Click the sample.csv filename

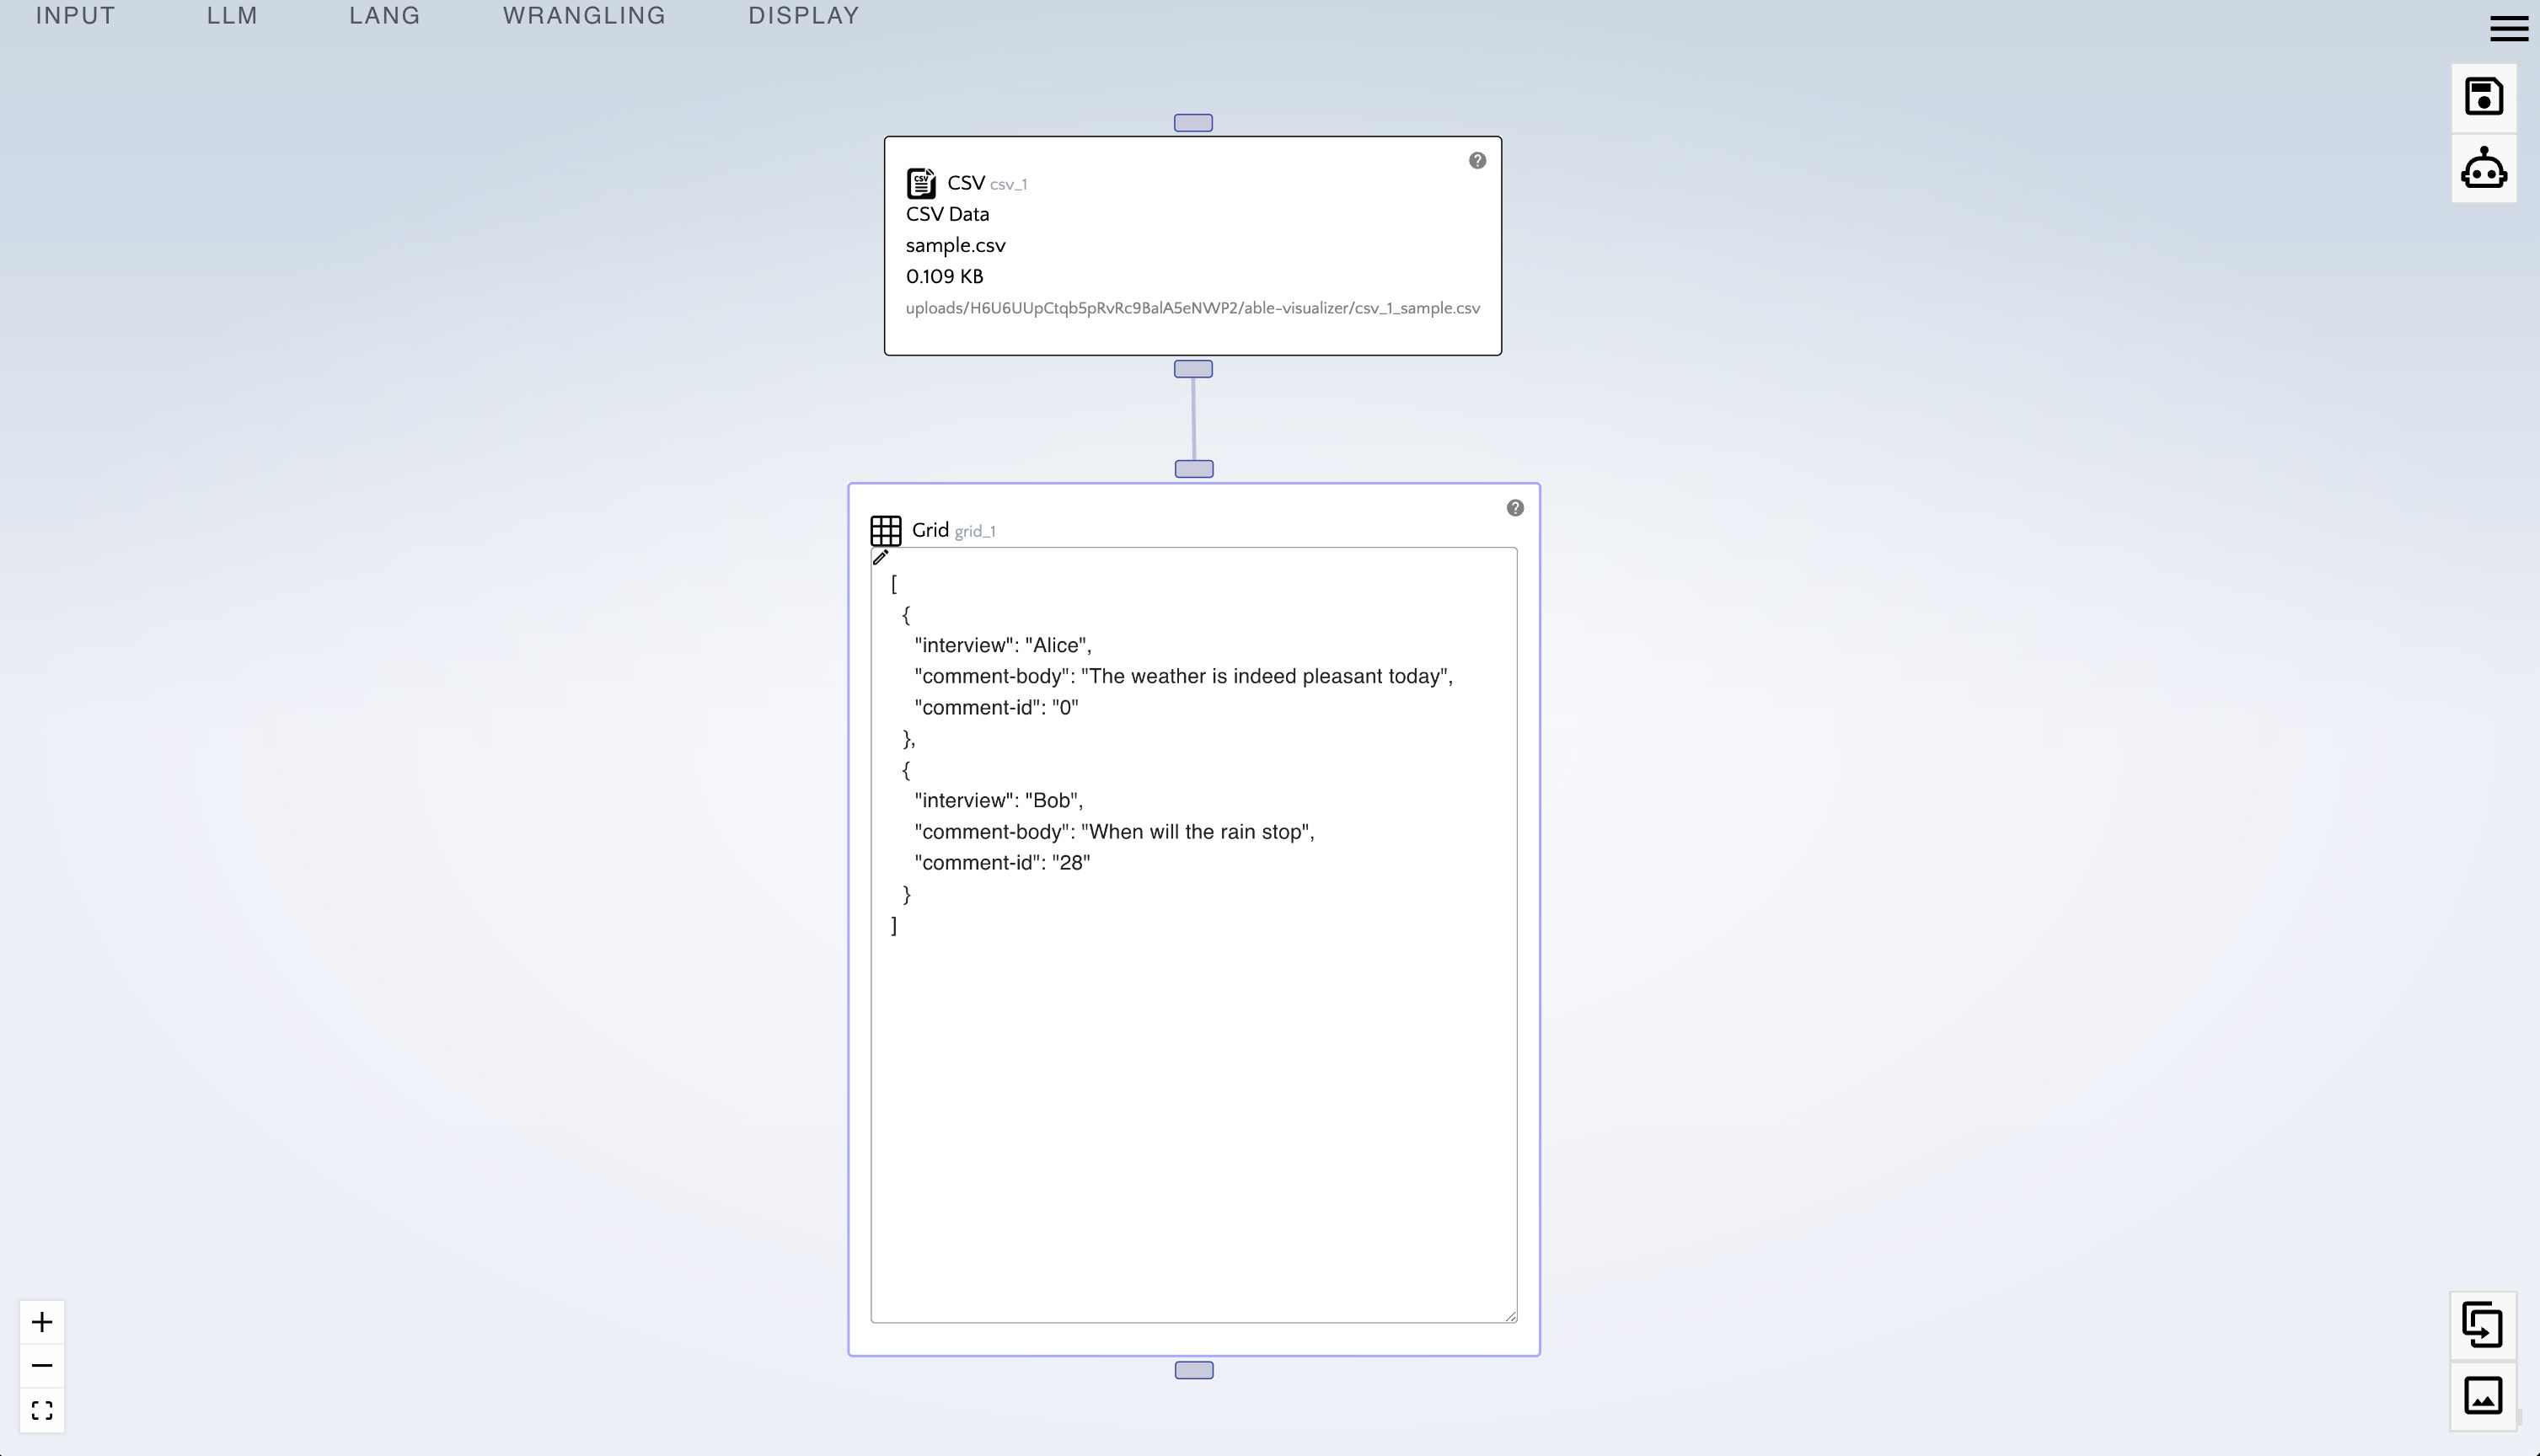click(x=956, y=246)
